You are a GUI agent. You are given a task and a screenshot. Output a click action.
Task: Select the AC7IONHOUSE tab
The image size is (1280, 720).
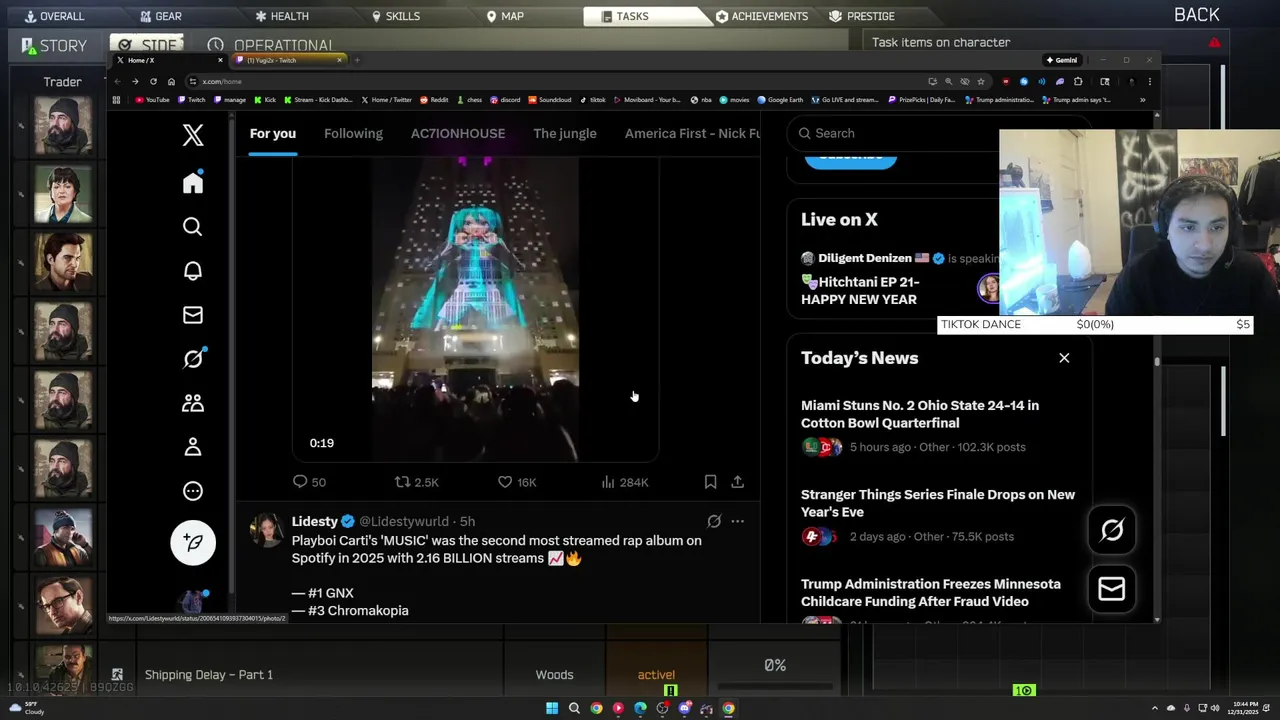tap(458, 133)
